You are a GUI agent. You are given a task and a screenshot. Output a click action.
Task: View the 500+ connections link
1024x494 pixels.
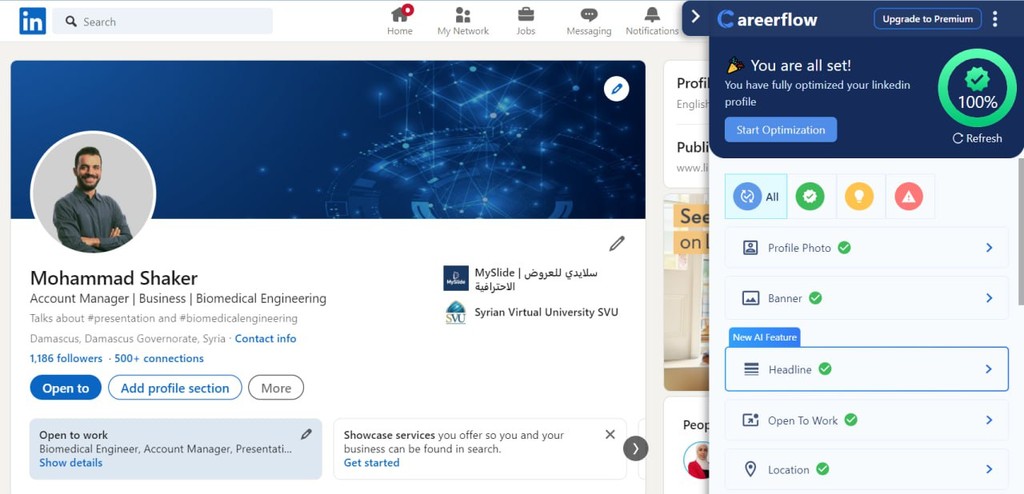(x=159, y=358)
